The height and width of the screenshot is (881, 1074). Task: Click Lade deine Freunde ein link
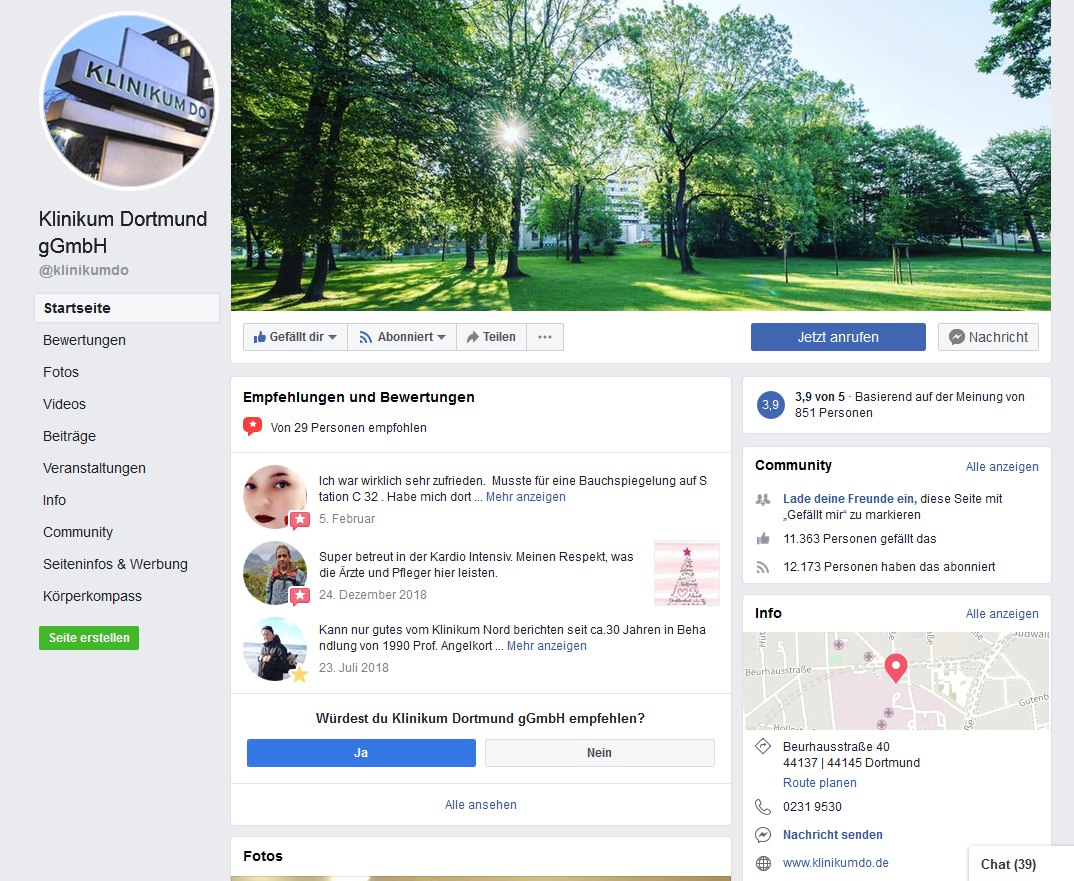tap(849, 499)
